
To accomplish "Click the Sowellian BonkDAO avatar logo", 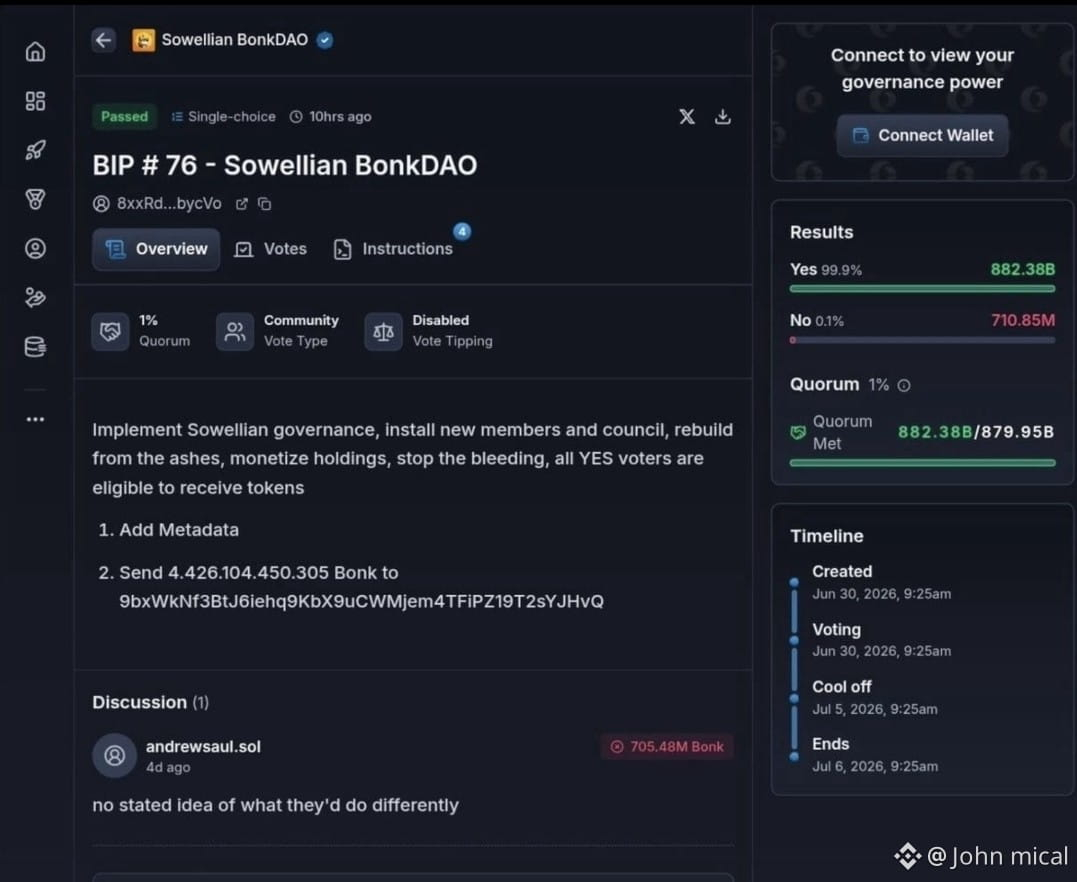I will tap(143, 40).
